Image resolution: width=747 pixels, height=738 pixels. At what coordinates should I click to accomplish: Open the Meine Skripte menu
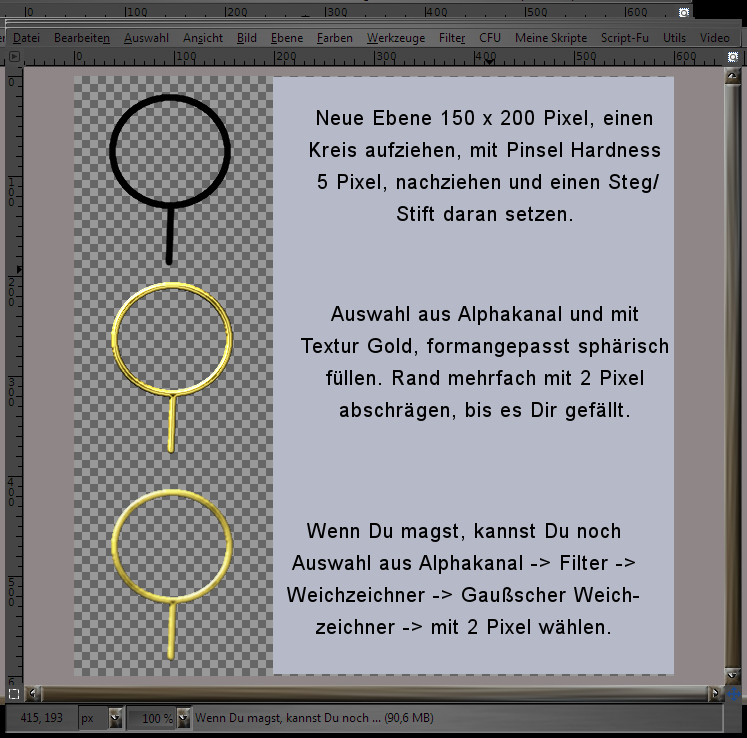(550, 37)
